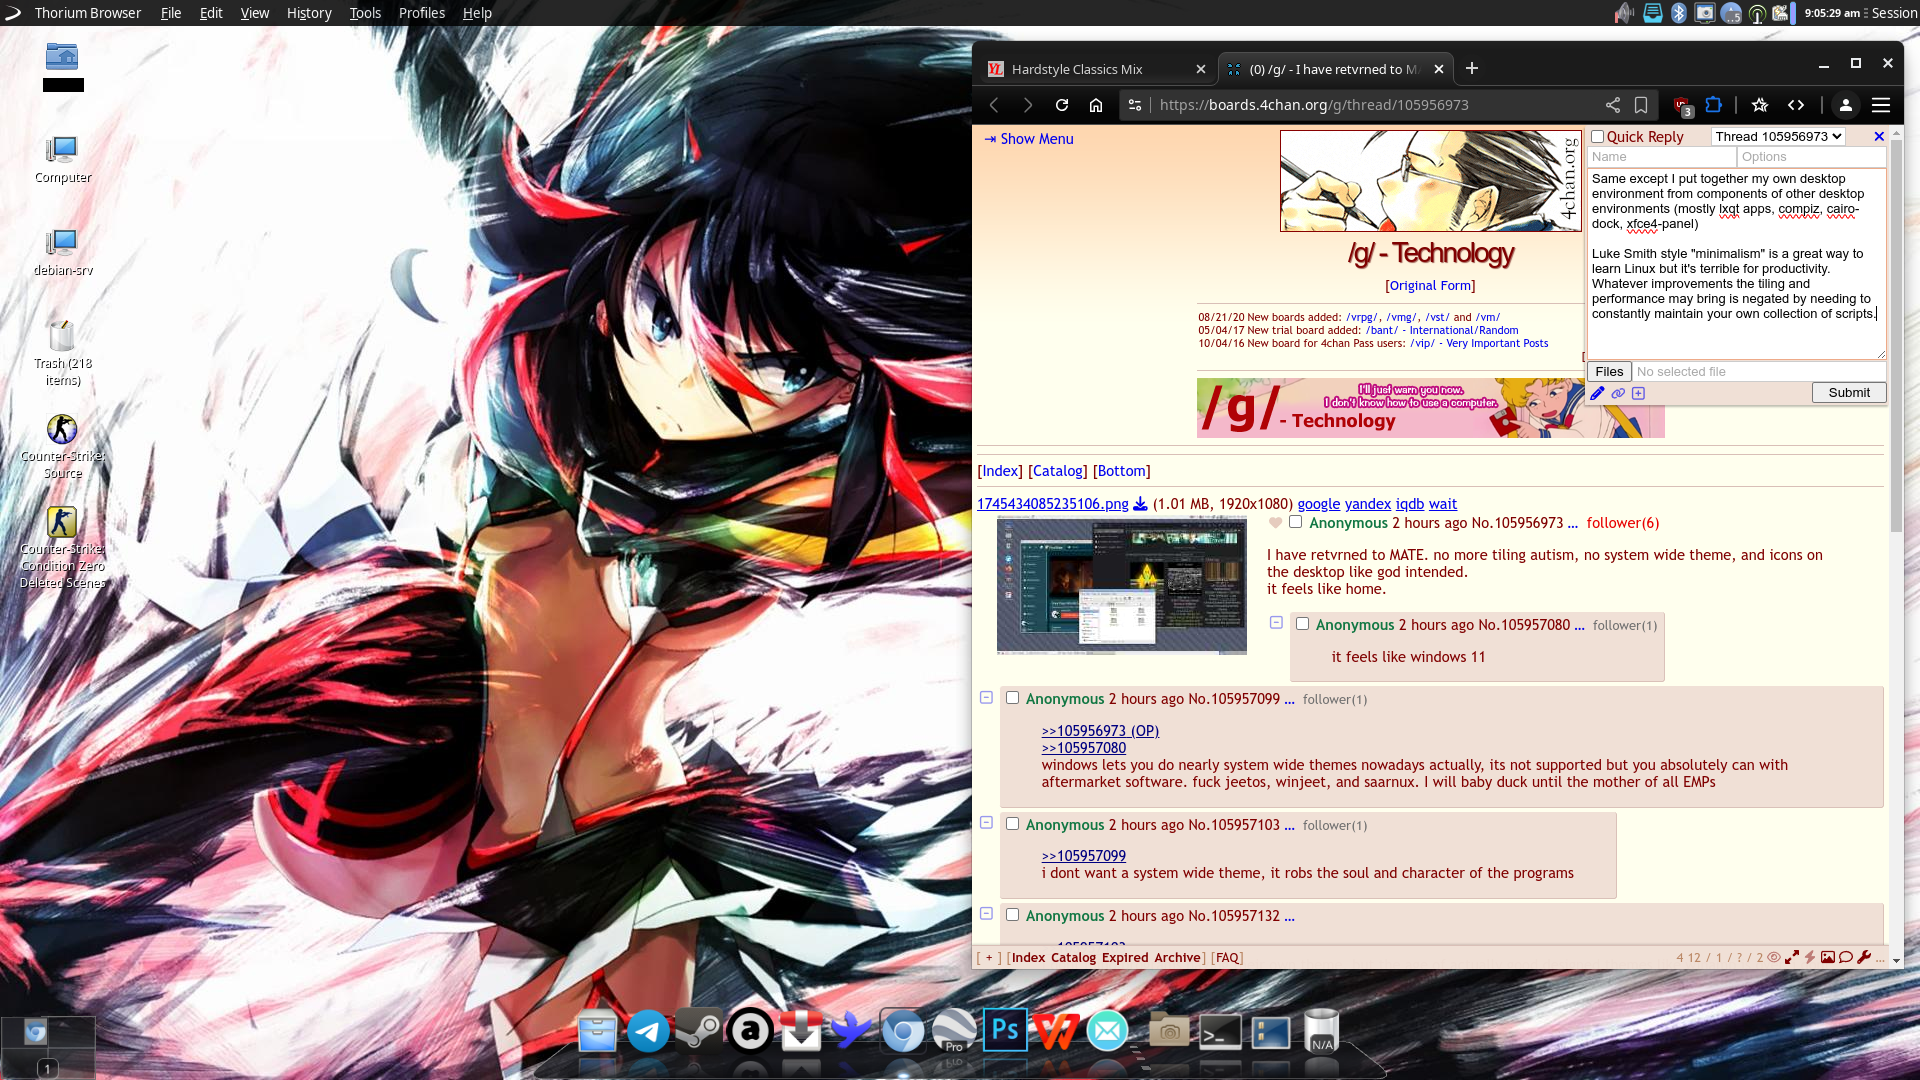Download image 1745434085235106.png via arrow icon
Image resolution: width=1920 pixels, height=1080 pixels.
[1140, 504]
